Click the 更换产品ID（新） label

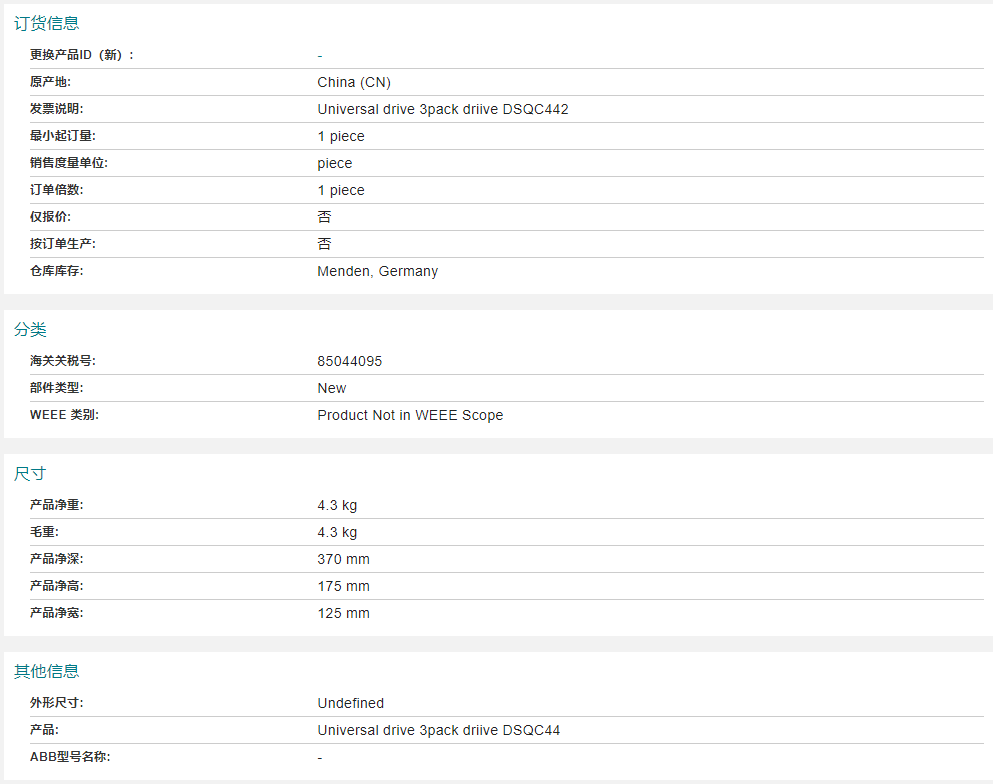82,55
